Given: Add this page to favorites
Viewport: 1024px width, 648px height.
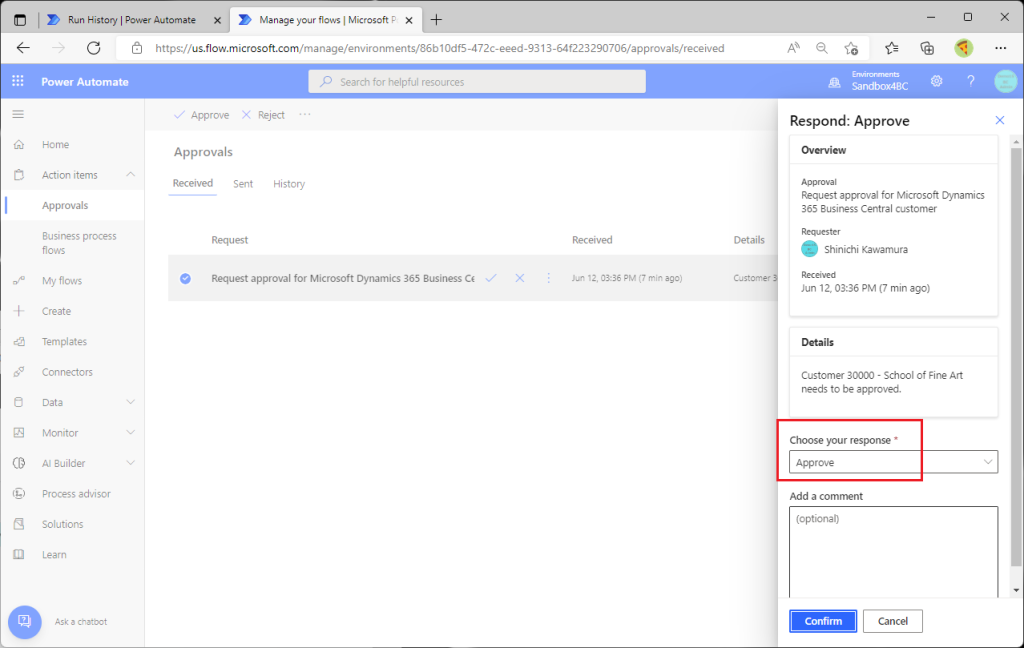Looking at the screenshot, I should [851, 48].
